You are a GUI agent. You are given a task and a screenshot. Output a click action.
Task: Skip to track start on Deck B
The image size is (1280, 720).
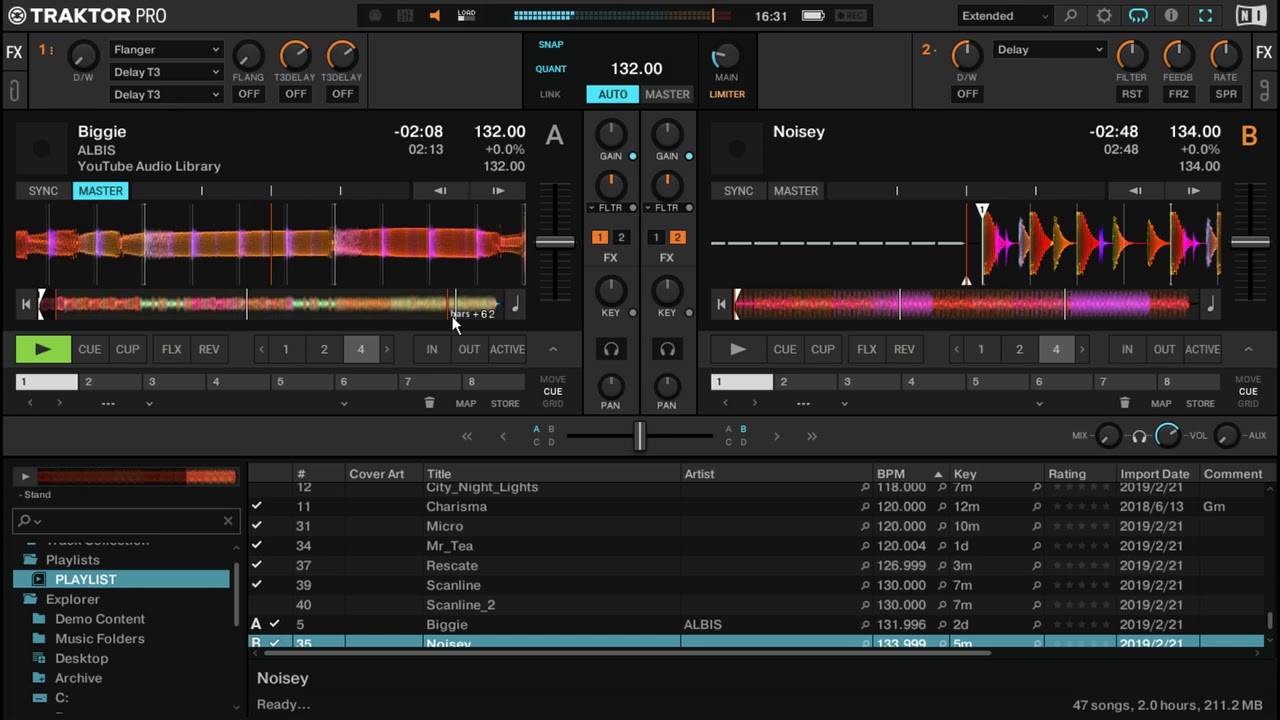721,304
